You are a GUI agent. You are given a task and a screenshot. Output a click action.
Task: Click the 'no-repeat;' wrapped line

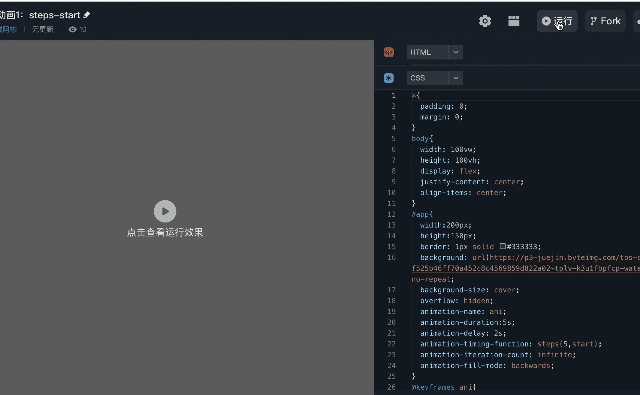point(433,279)
